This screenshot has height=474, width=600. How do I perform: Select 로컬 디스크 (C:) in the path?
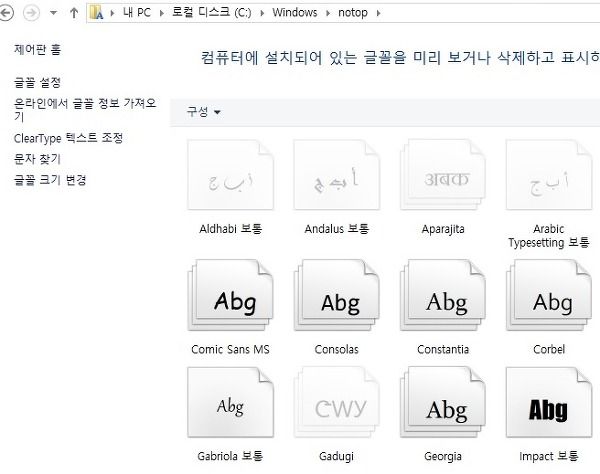point(211,13)
